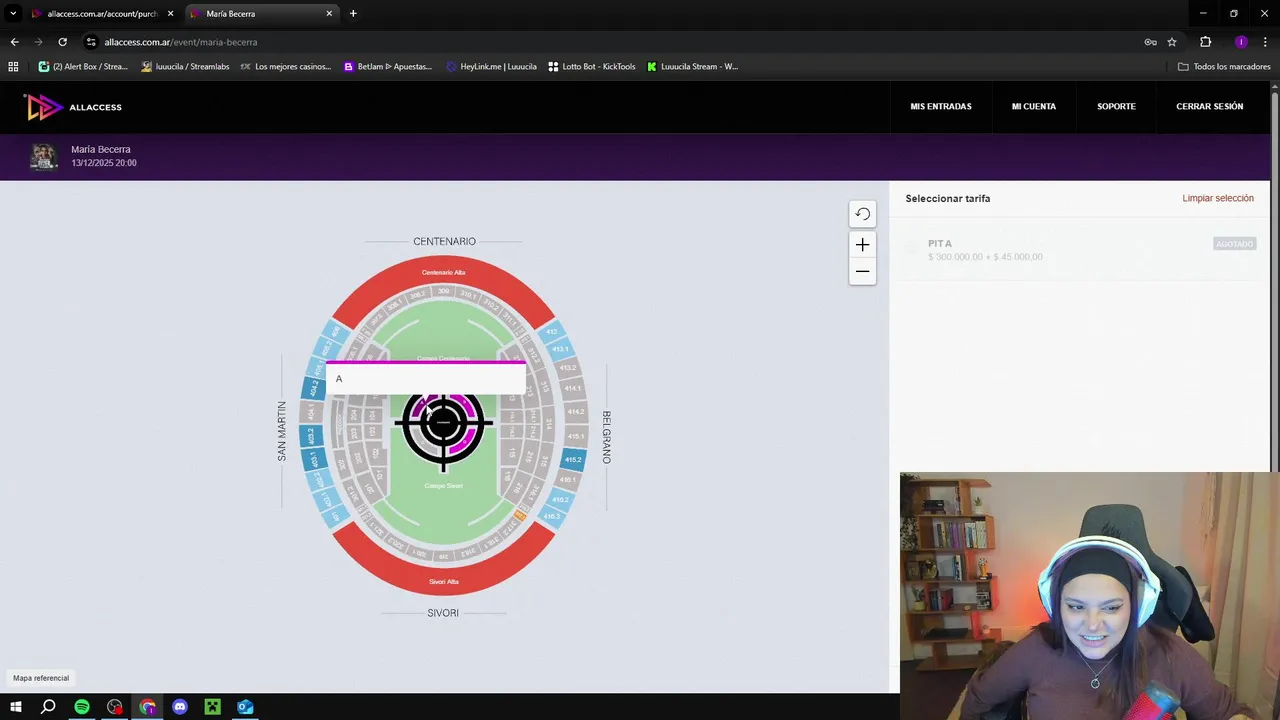
Task: Click the María Becerra event thumbnail
Action: [x=43, y=157]
